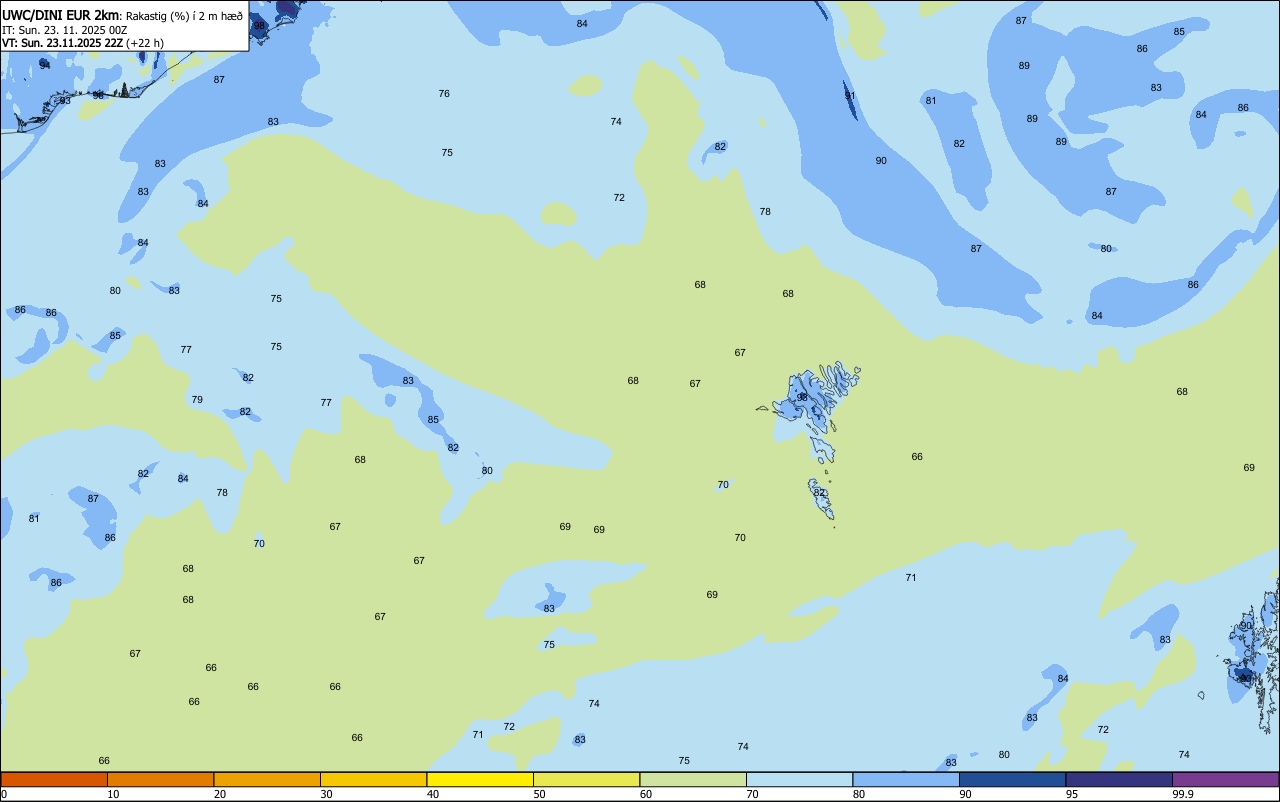
Task: Pick the bright yellow 40–50 legend swatch
Action: pos(480,779)
